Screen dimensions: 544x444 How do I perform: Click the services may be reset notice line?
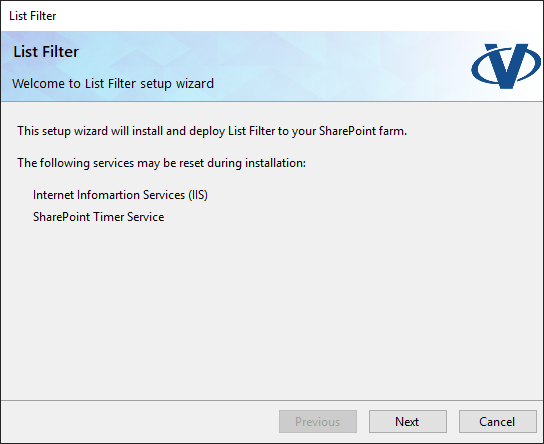click(x=162, y=163)
